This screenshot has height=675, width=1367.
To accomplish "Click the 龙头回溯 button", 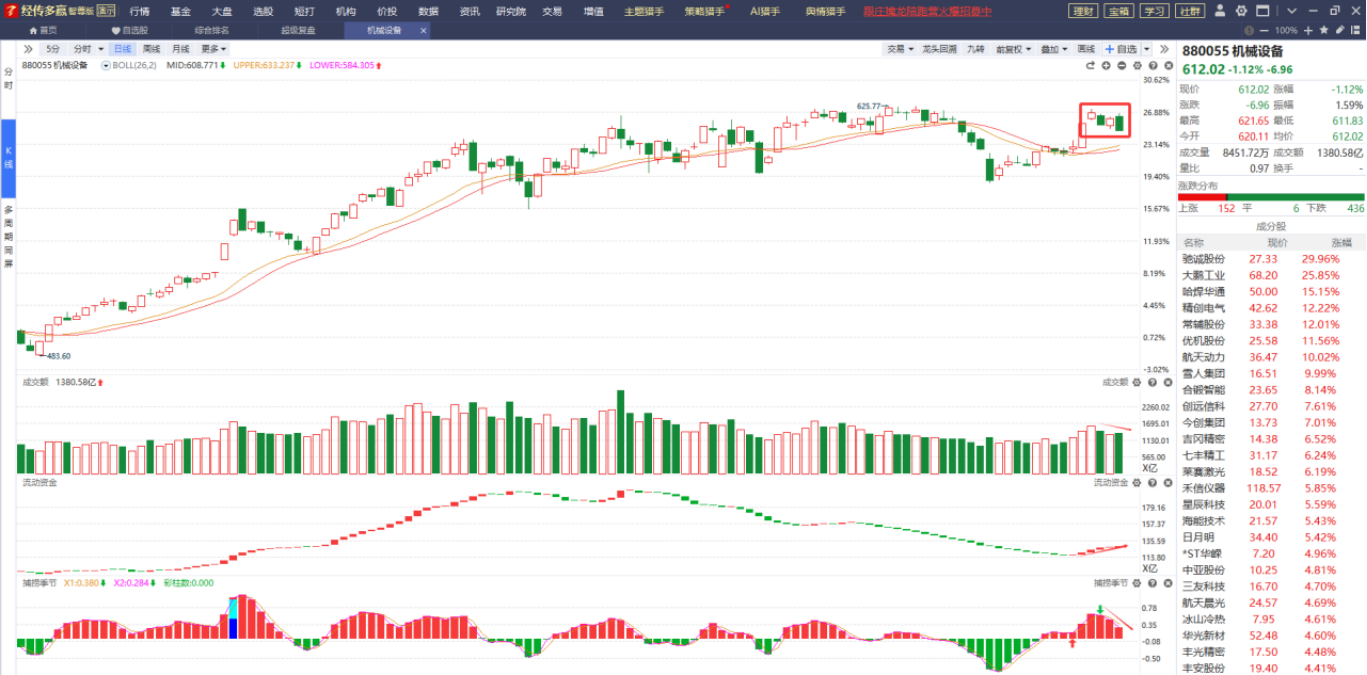I will (x=939, y=49).
